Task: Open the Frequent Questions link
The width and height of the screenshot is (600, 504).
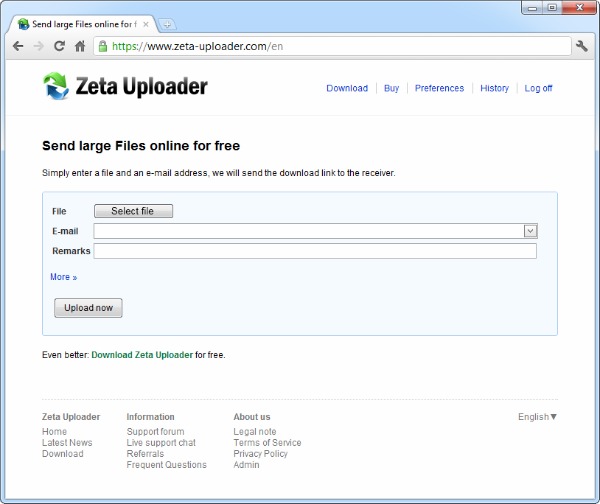Action: click(166, 465)
